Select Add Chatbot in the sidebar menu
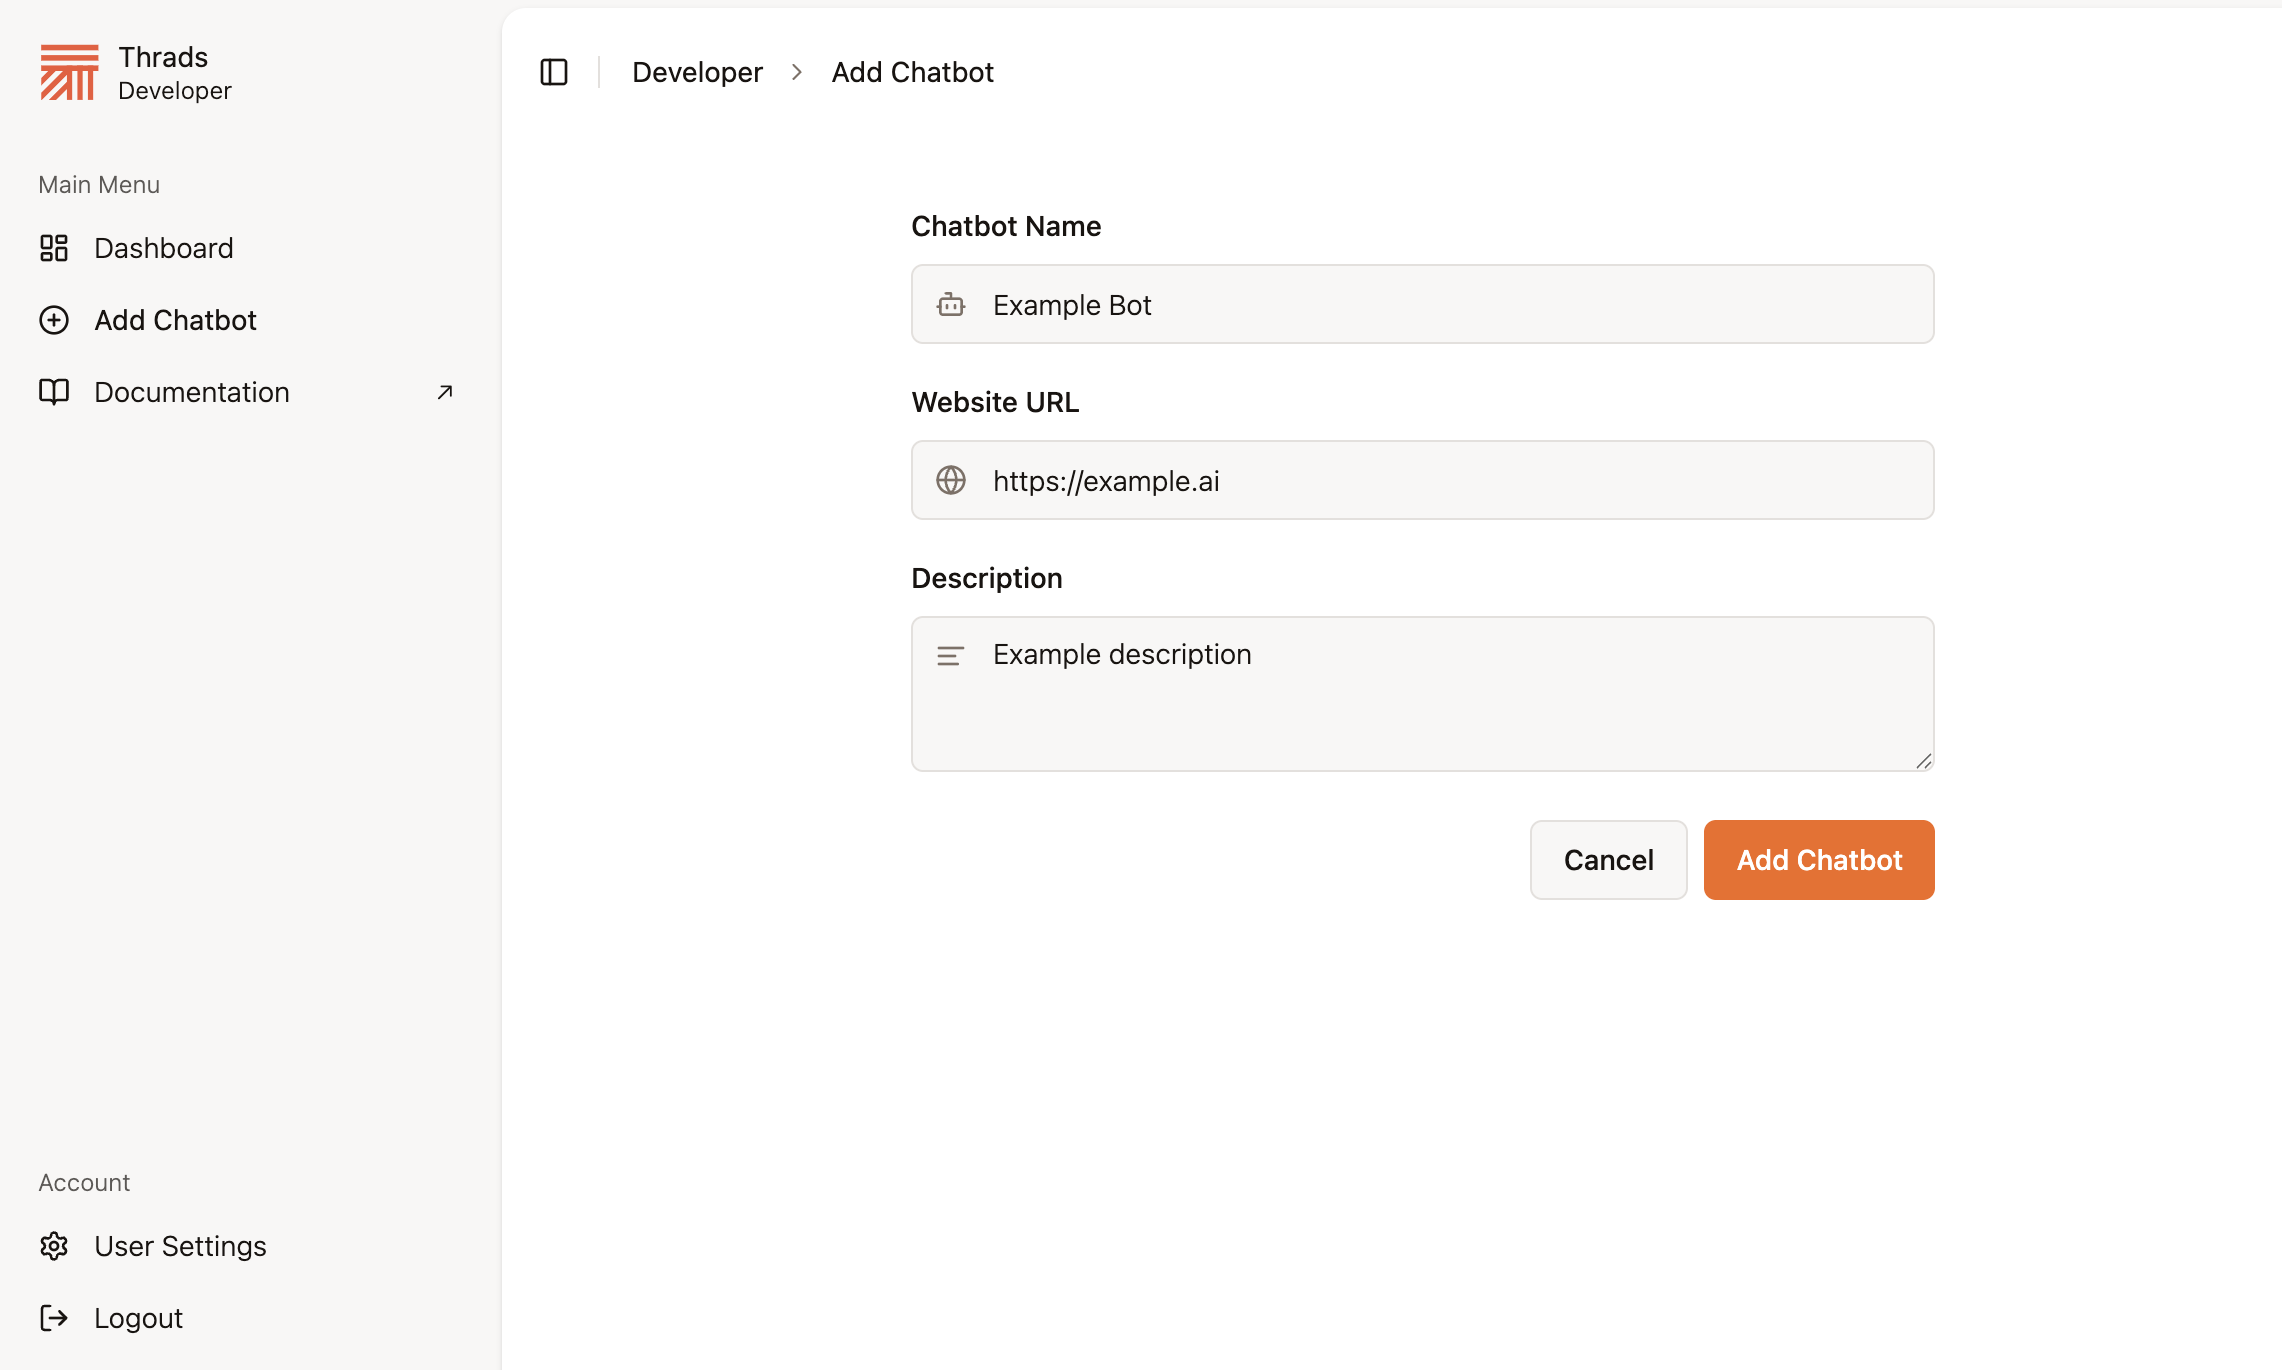The width and height of the screenshot is (2282, 1370). tap(176, 320)
